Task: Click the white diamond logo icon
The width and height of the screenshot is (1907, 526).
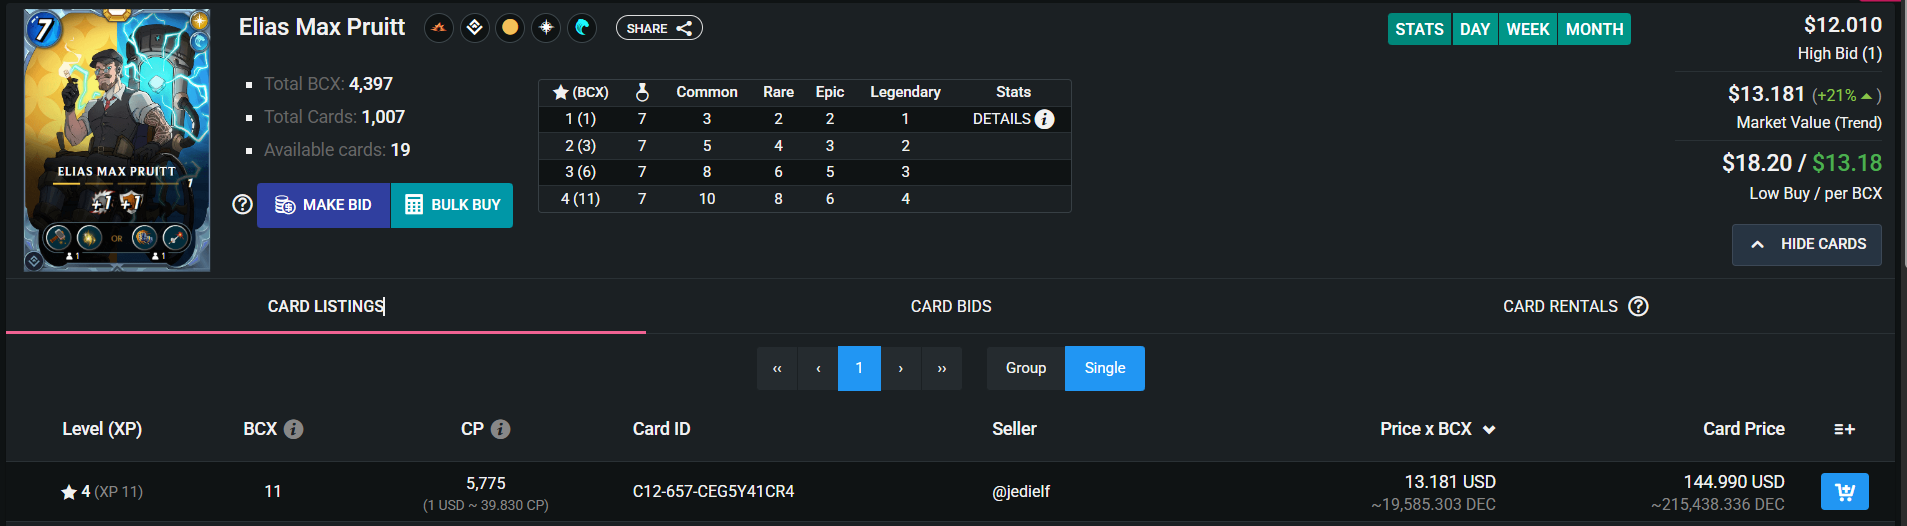Action: pyautogui.click(x=475, y=28)
